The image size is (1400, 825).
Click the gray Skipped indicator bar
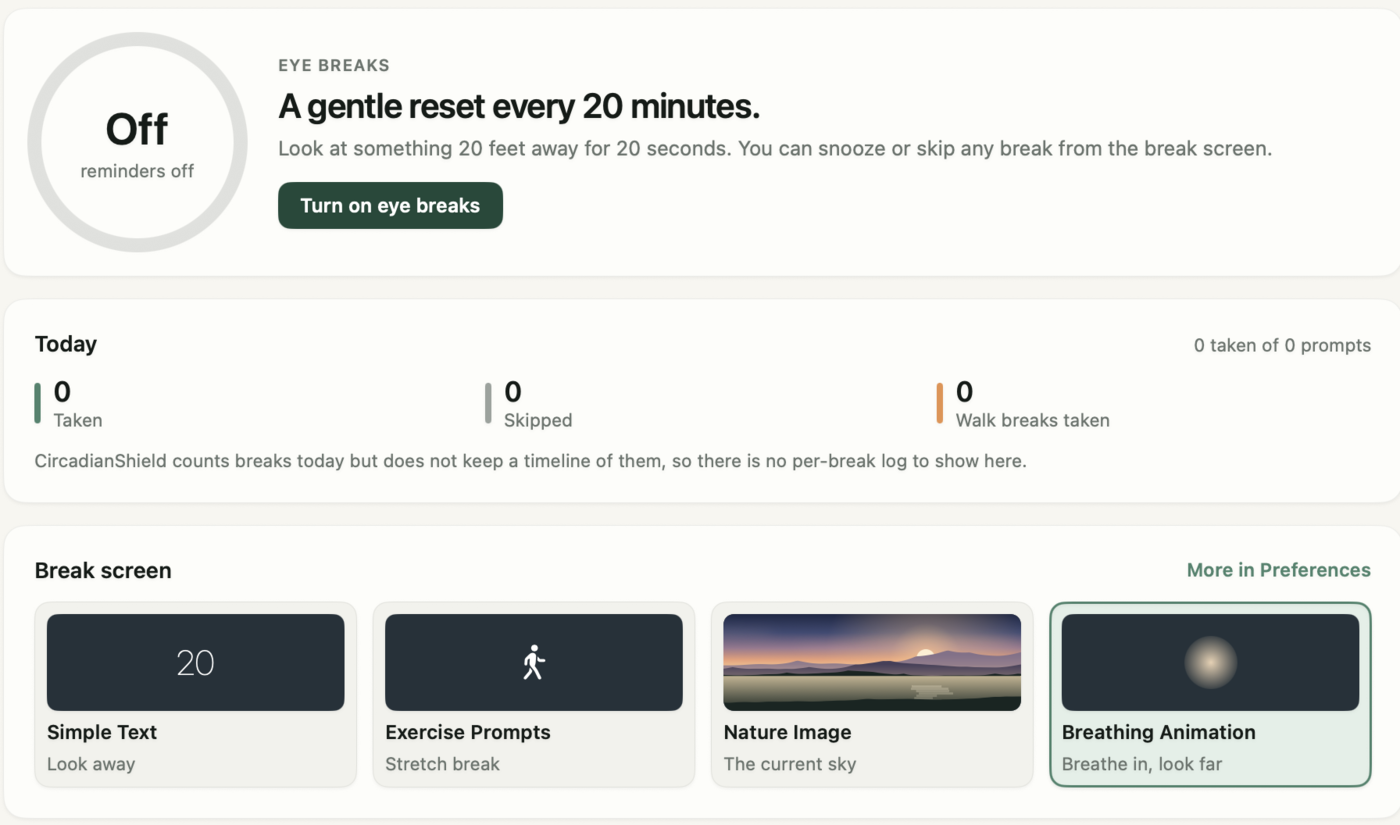[488, 403]
